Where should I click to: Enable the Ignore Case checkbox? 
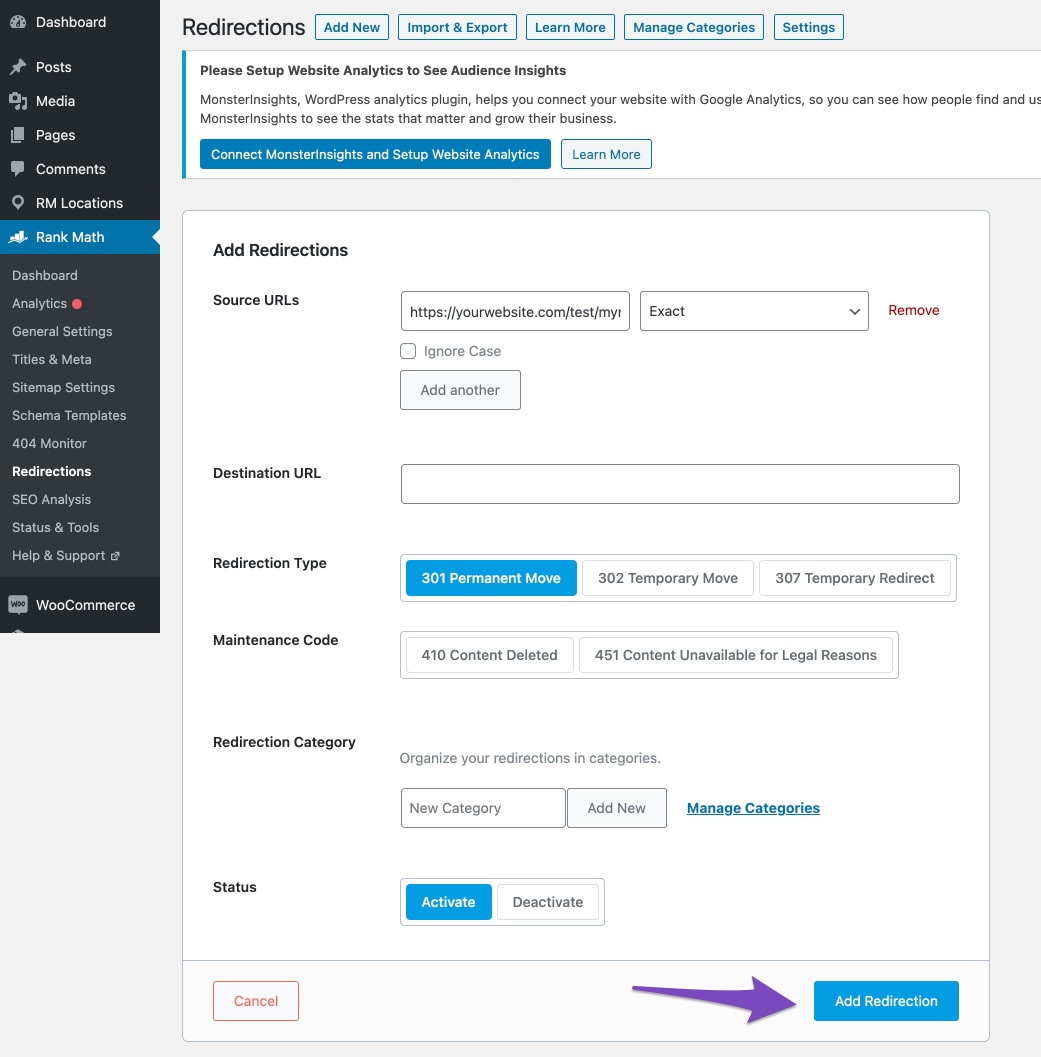(x=408, y=351)
